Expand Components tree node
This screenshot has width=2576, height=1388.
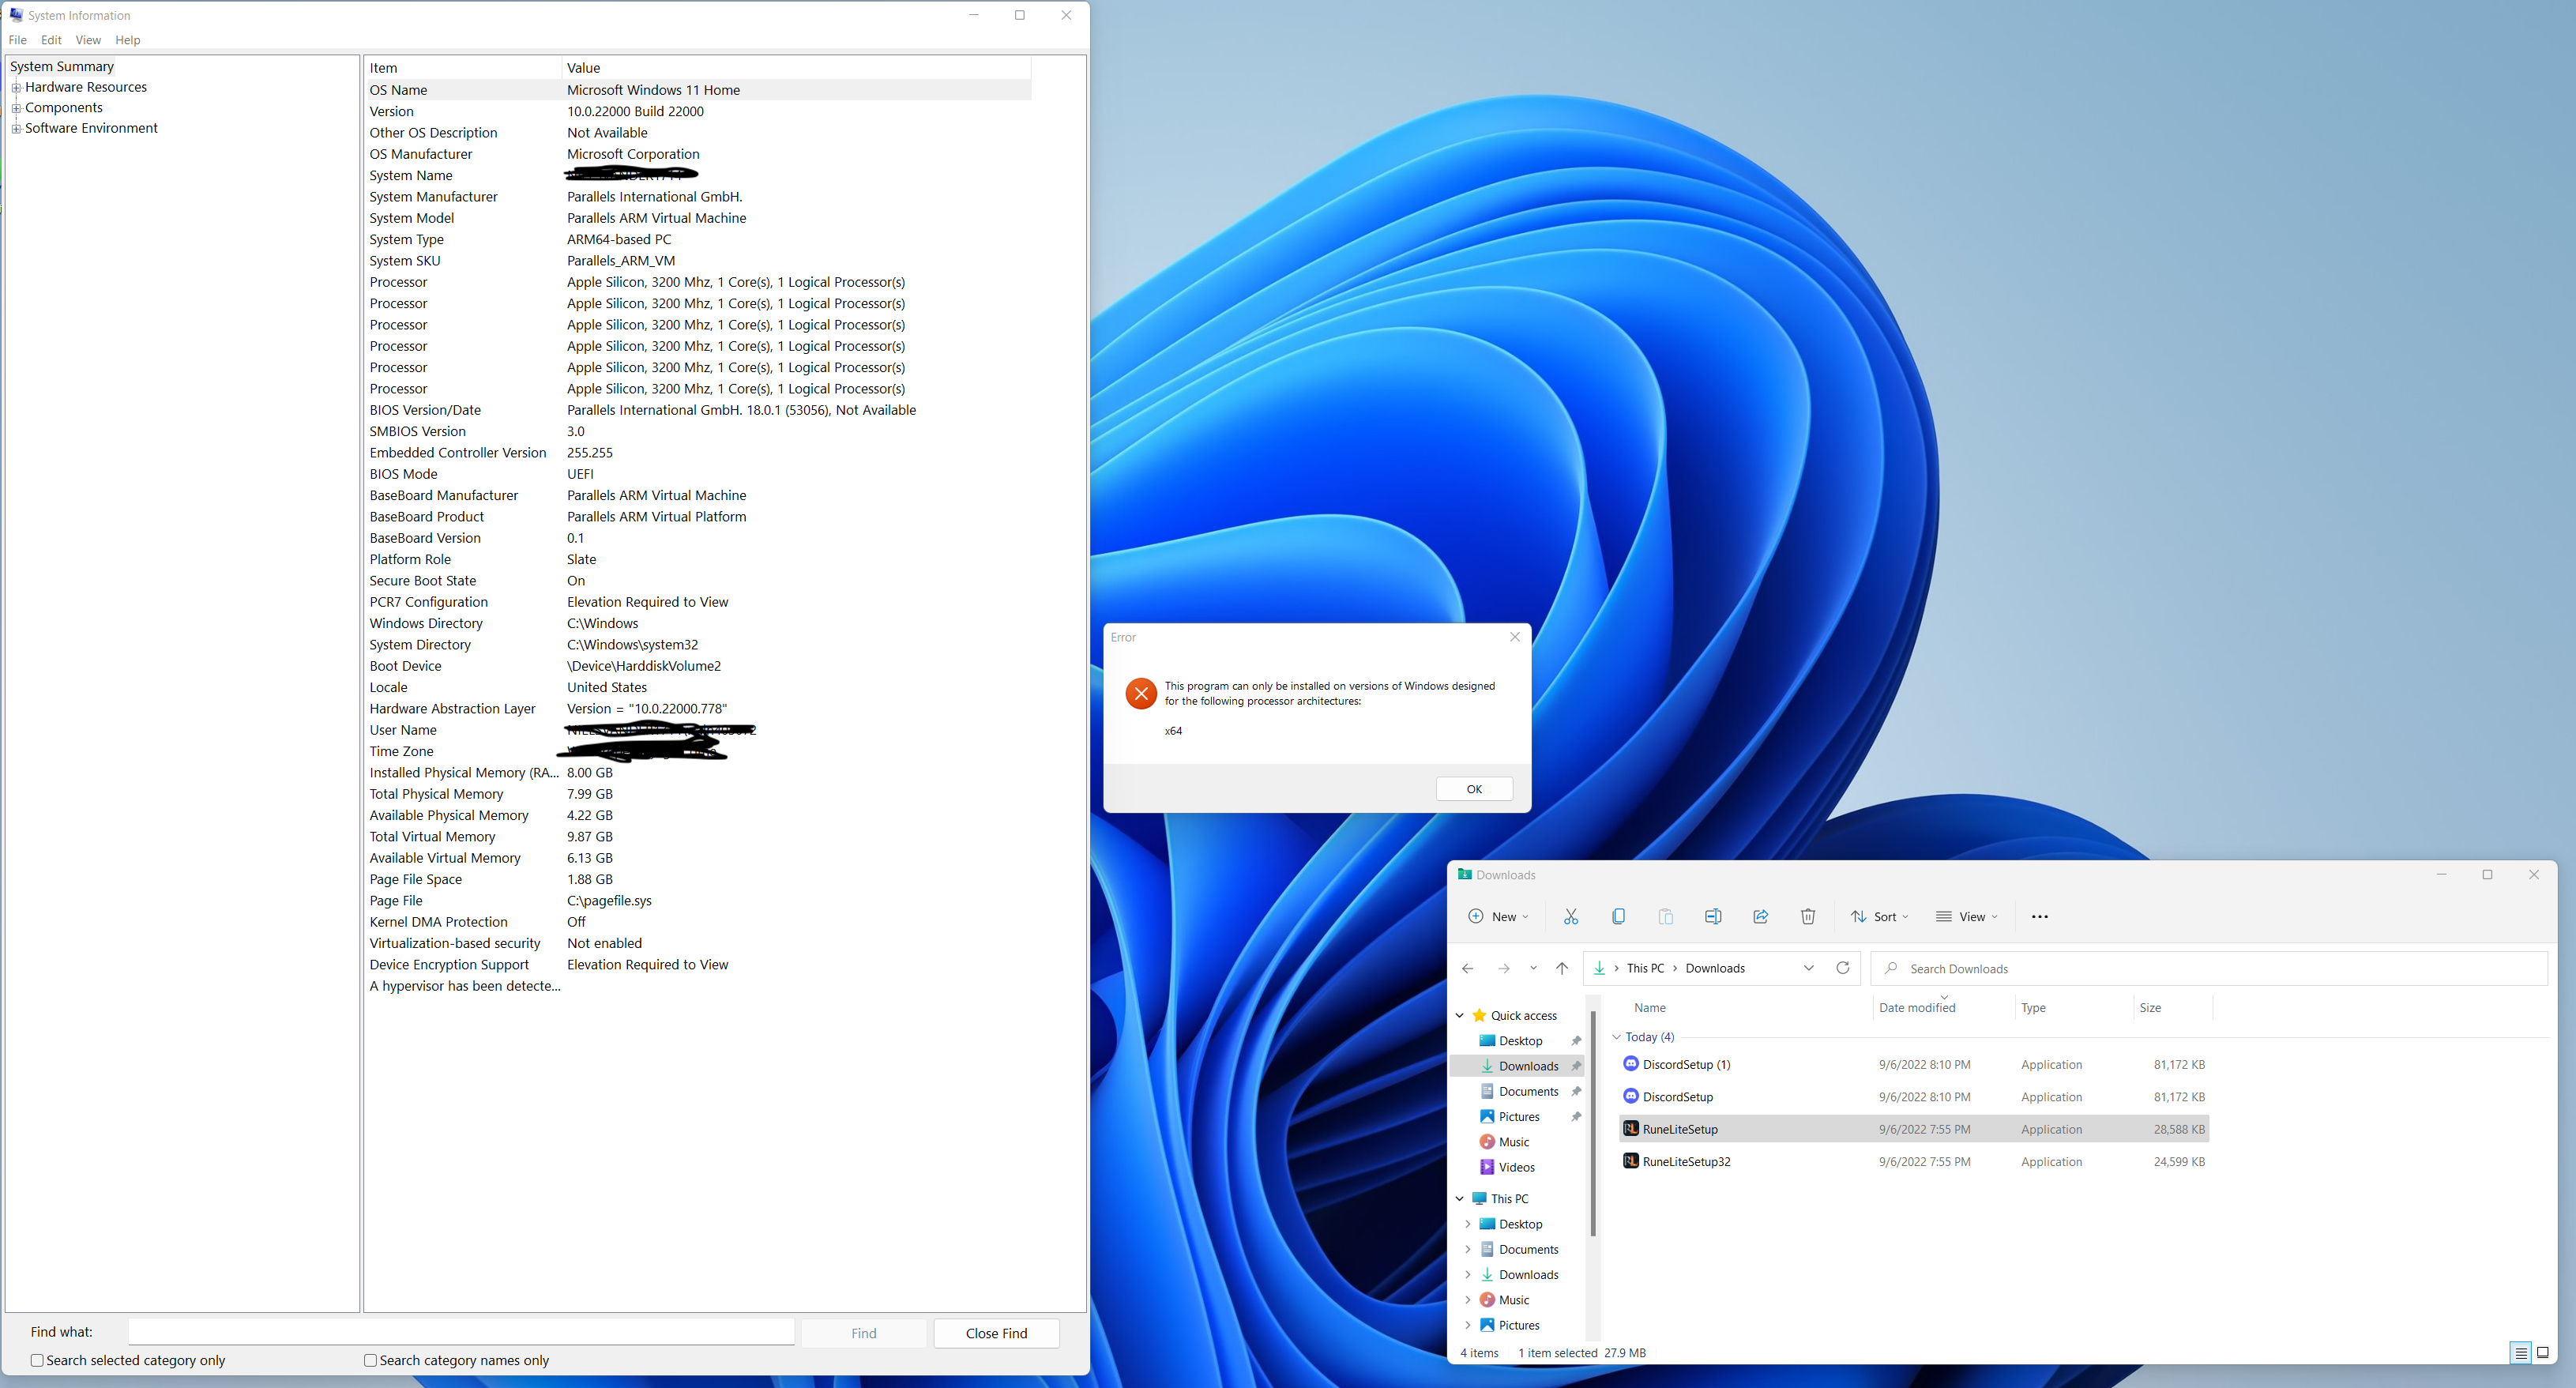(16, 108)
